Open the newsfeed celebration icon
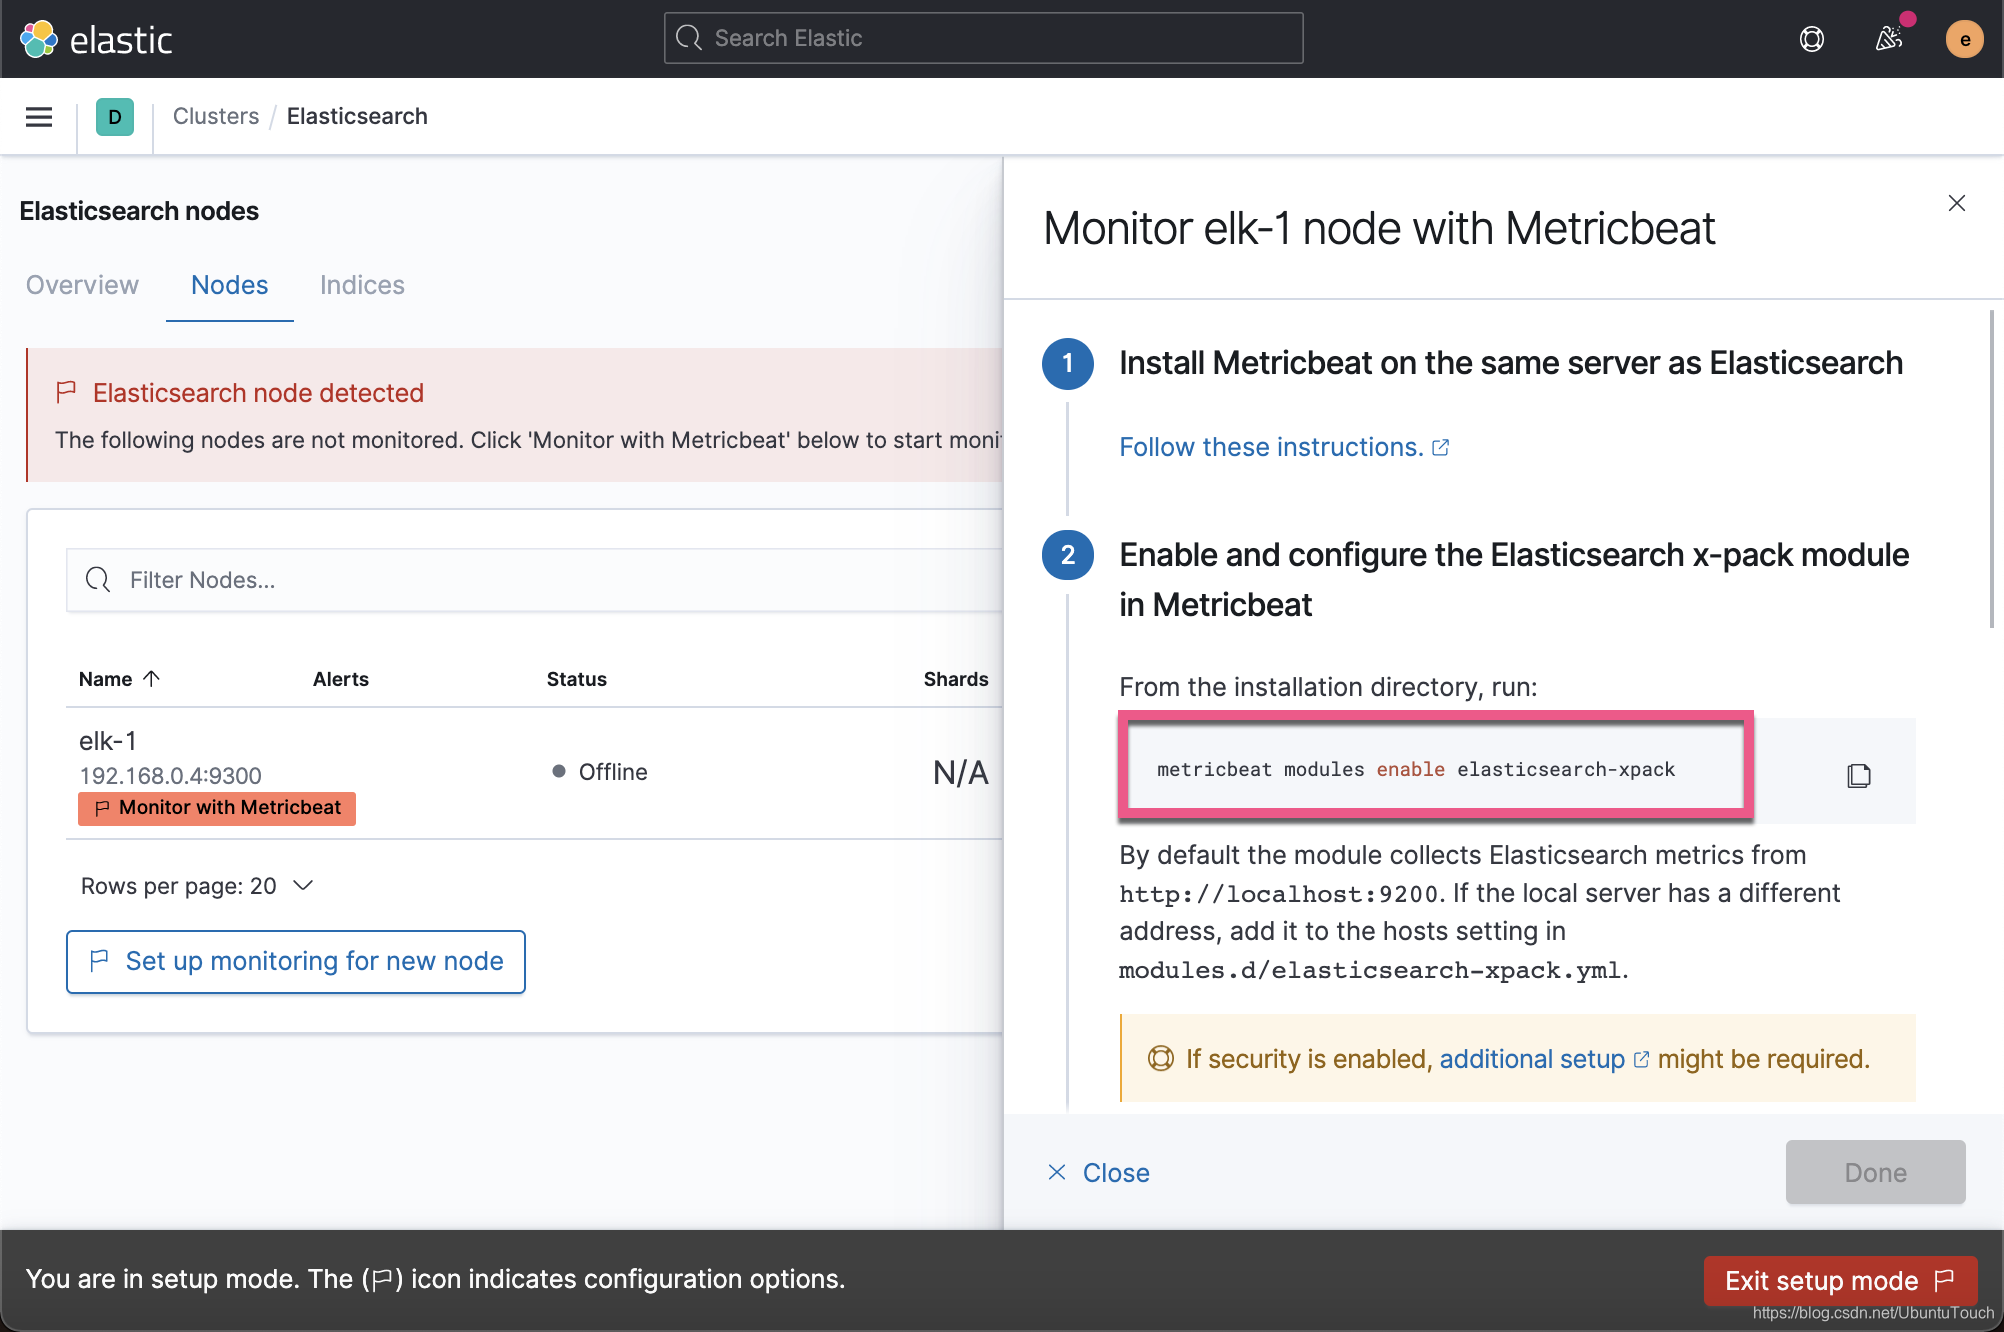The height and width of the screenshot is (1332, 2004). tap(1888, 40)
